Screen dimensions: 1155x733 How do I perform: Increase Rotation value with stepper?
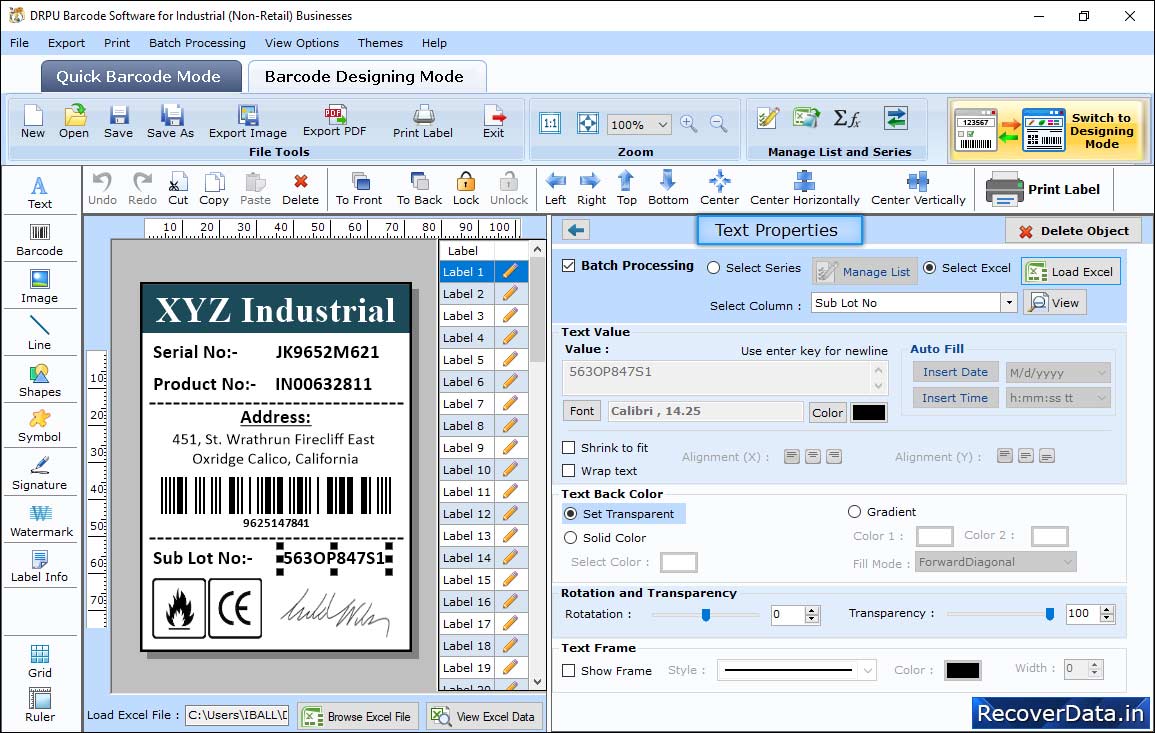[x=812, y=610]
